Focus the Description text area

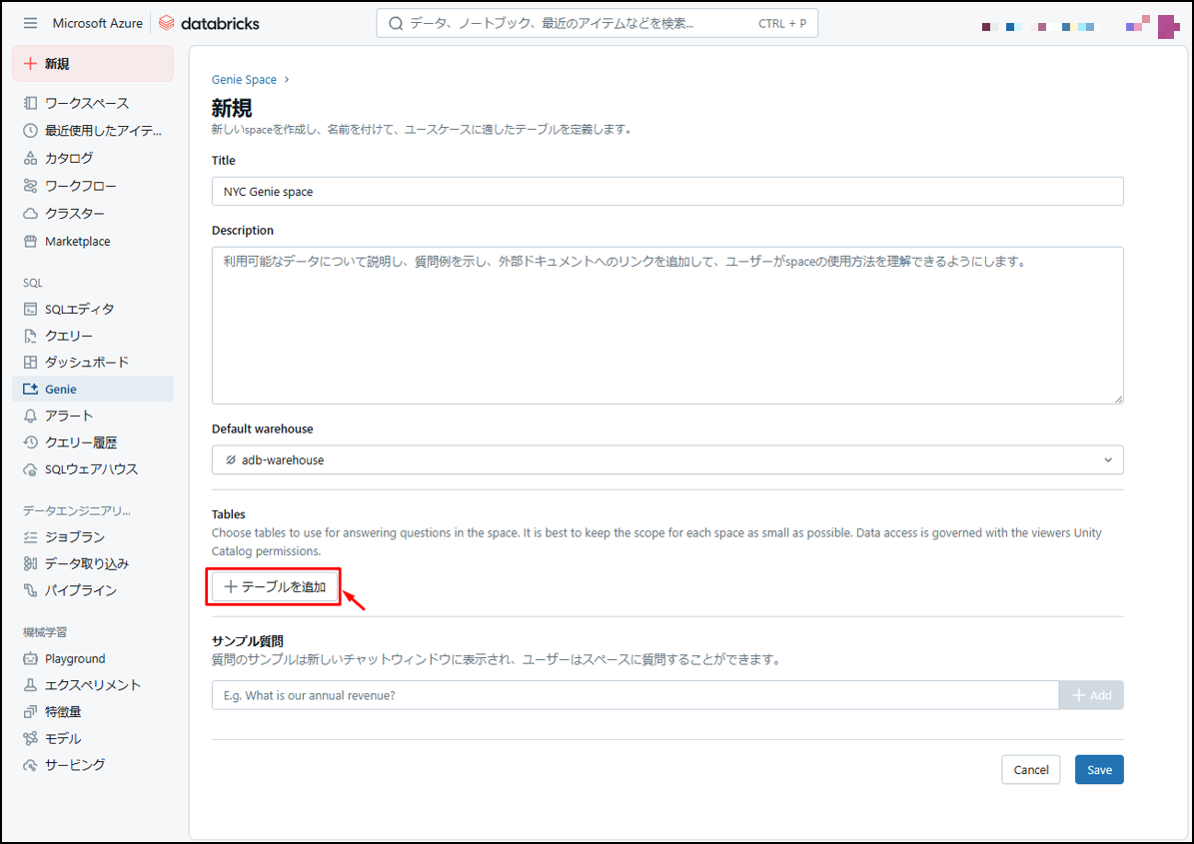coord(667,325)
